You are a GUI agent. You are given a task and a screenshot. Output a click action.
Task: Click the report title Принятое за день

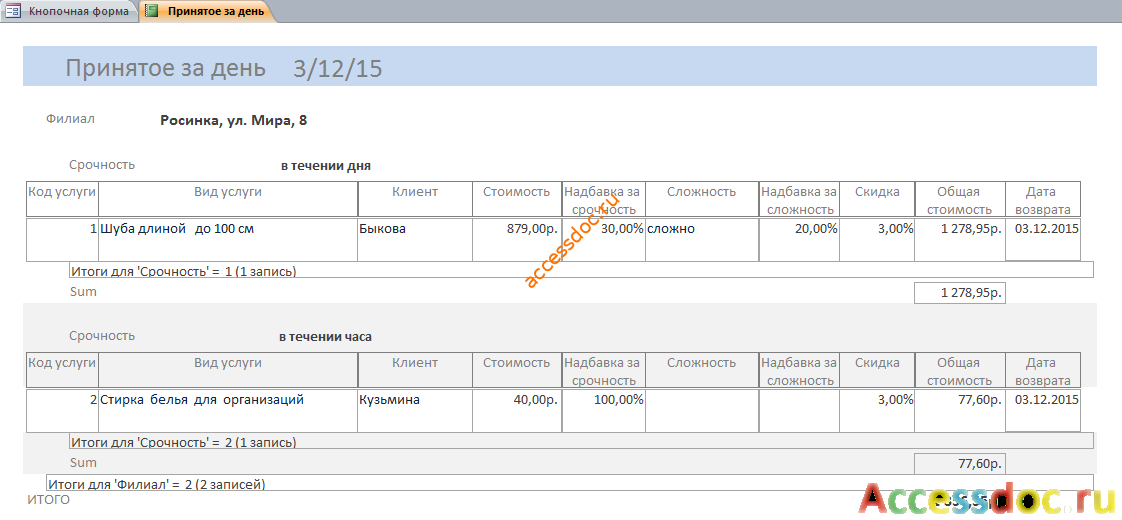pos(166,68)
